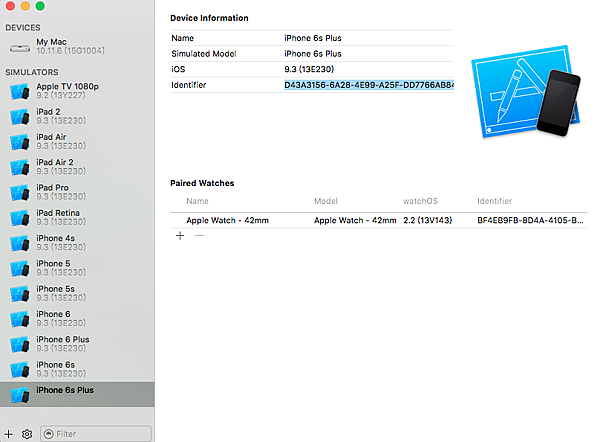The image size is (600, 442).
Task: Select iPhone 6s simulator name
Action: 55,364
